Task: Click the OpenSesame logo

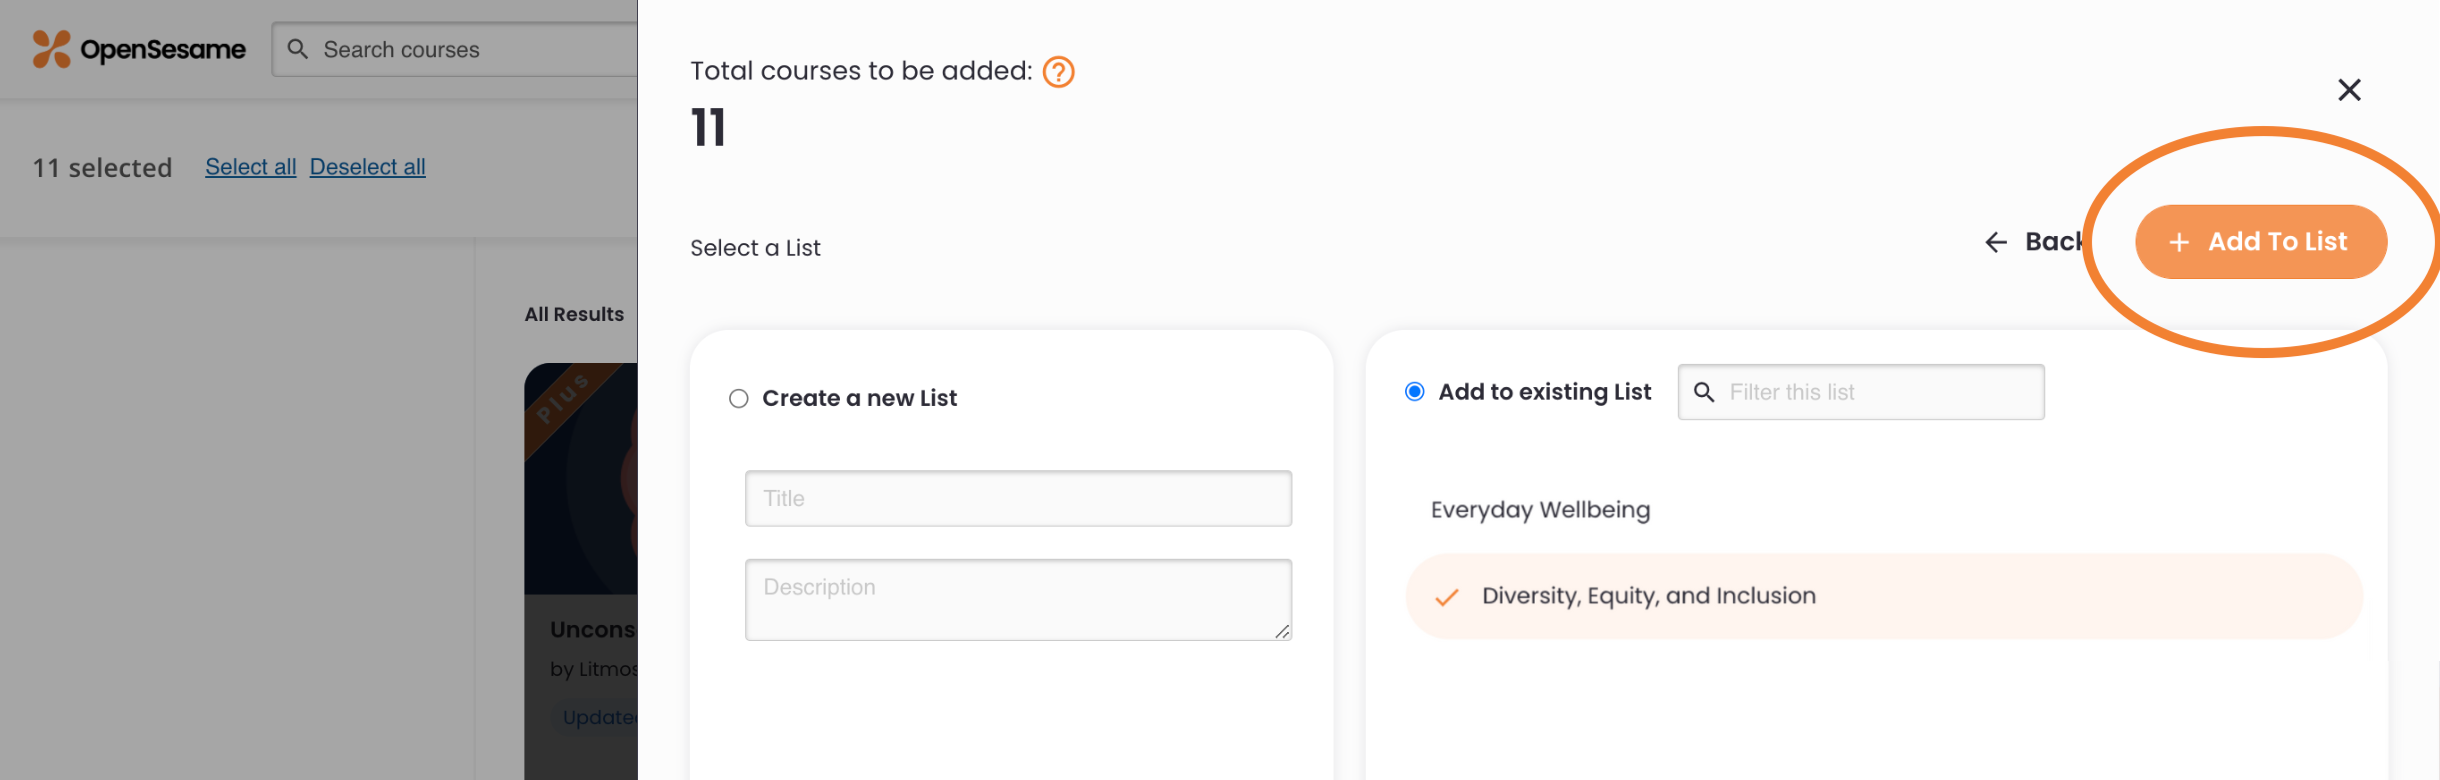Action: pyautogui.click(x=138, y=49)
